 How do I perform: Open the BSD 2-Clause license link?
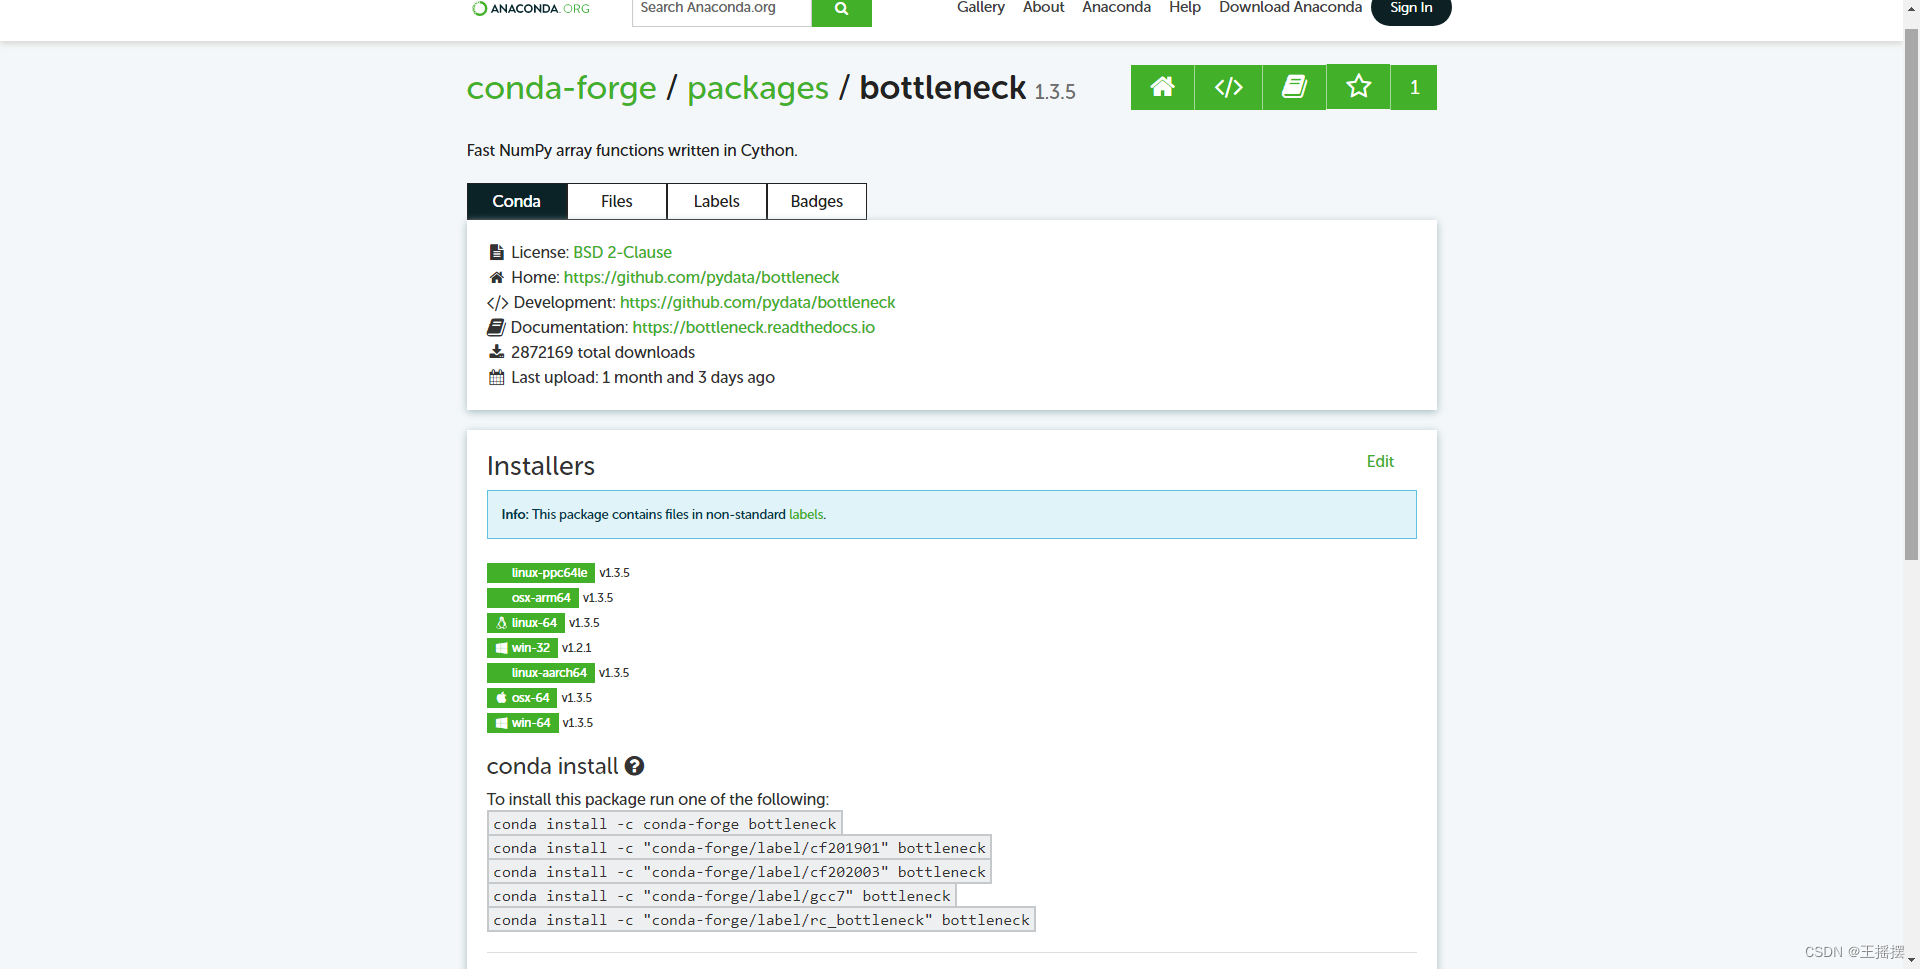point(622,252)
